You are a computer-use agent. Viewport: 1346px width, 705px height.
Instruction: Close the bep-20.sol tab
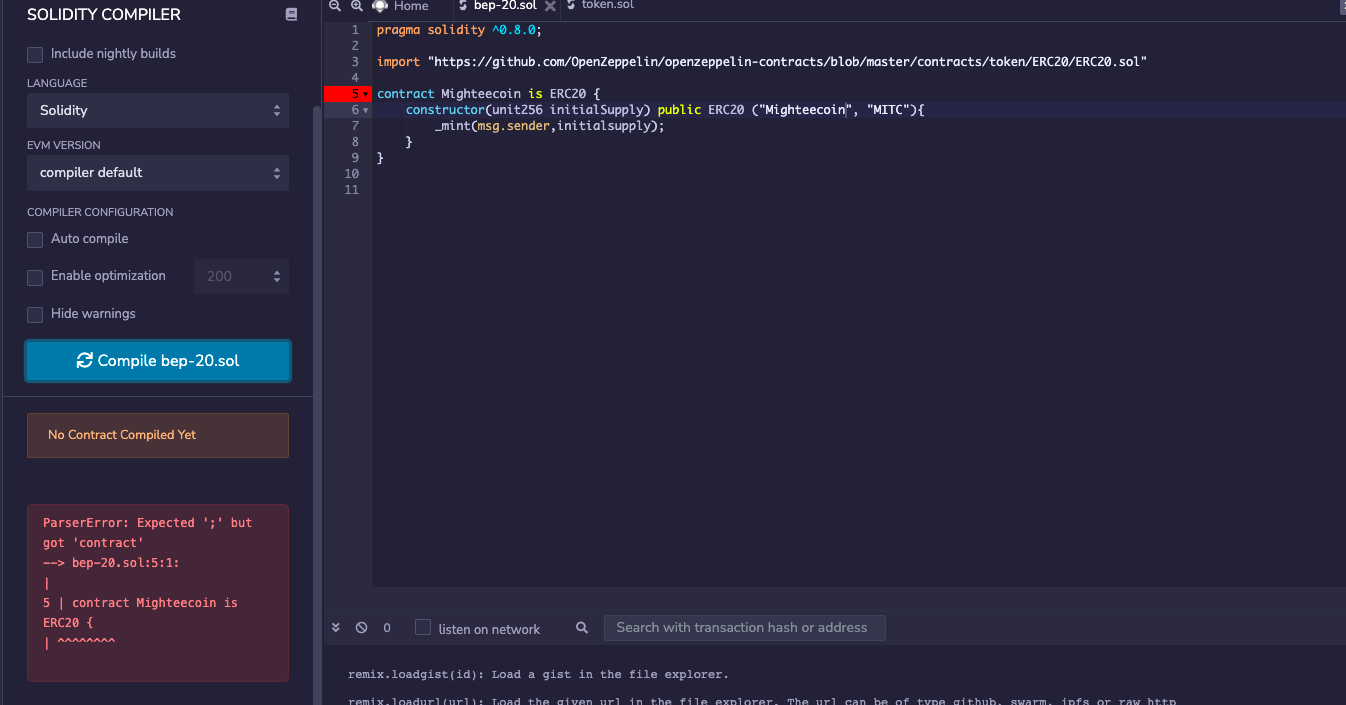550,6
